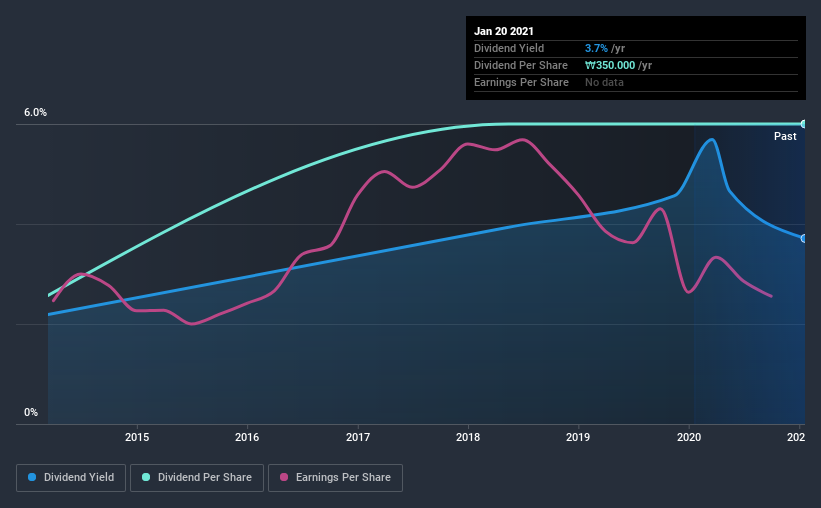Click the Dividend Per Share endpoint marker
The width and height of the screenshot is (821, 508).
[803, 124]
